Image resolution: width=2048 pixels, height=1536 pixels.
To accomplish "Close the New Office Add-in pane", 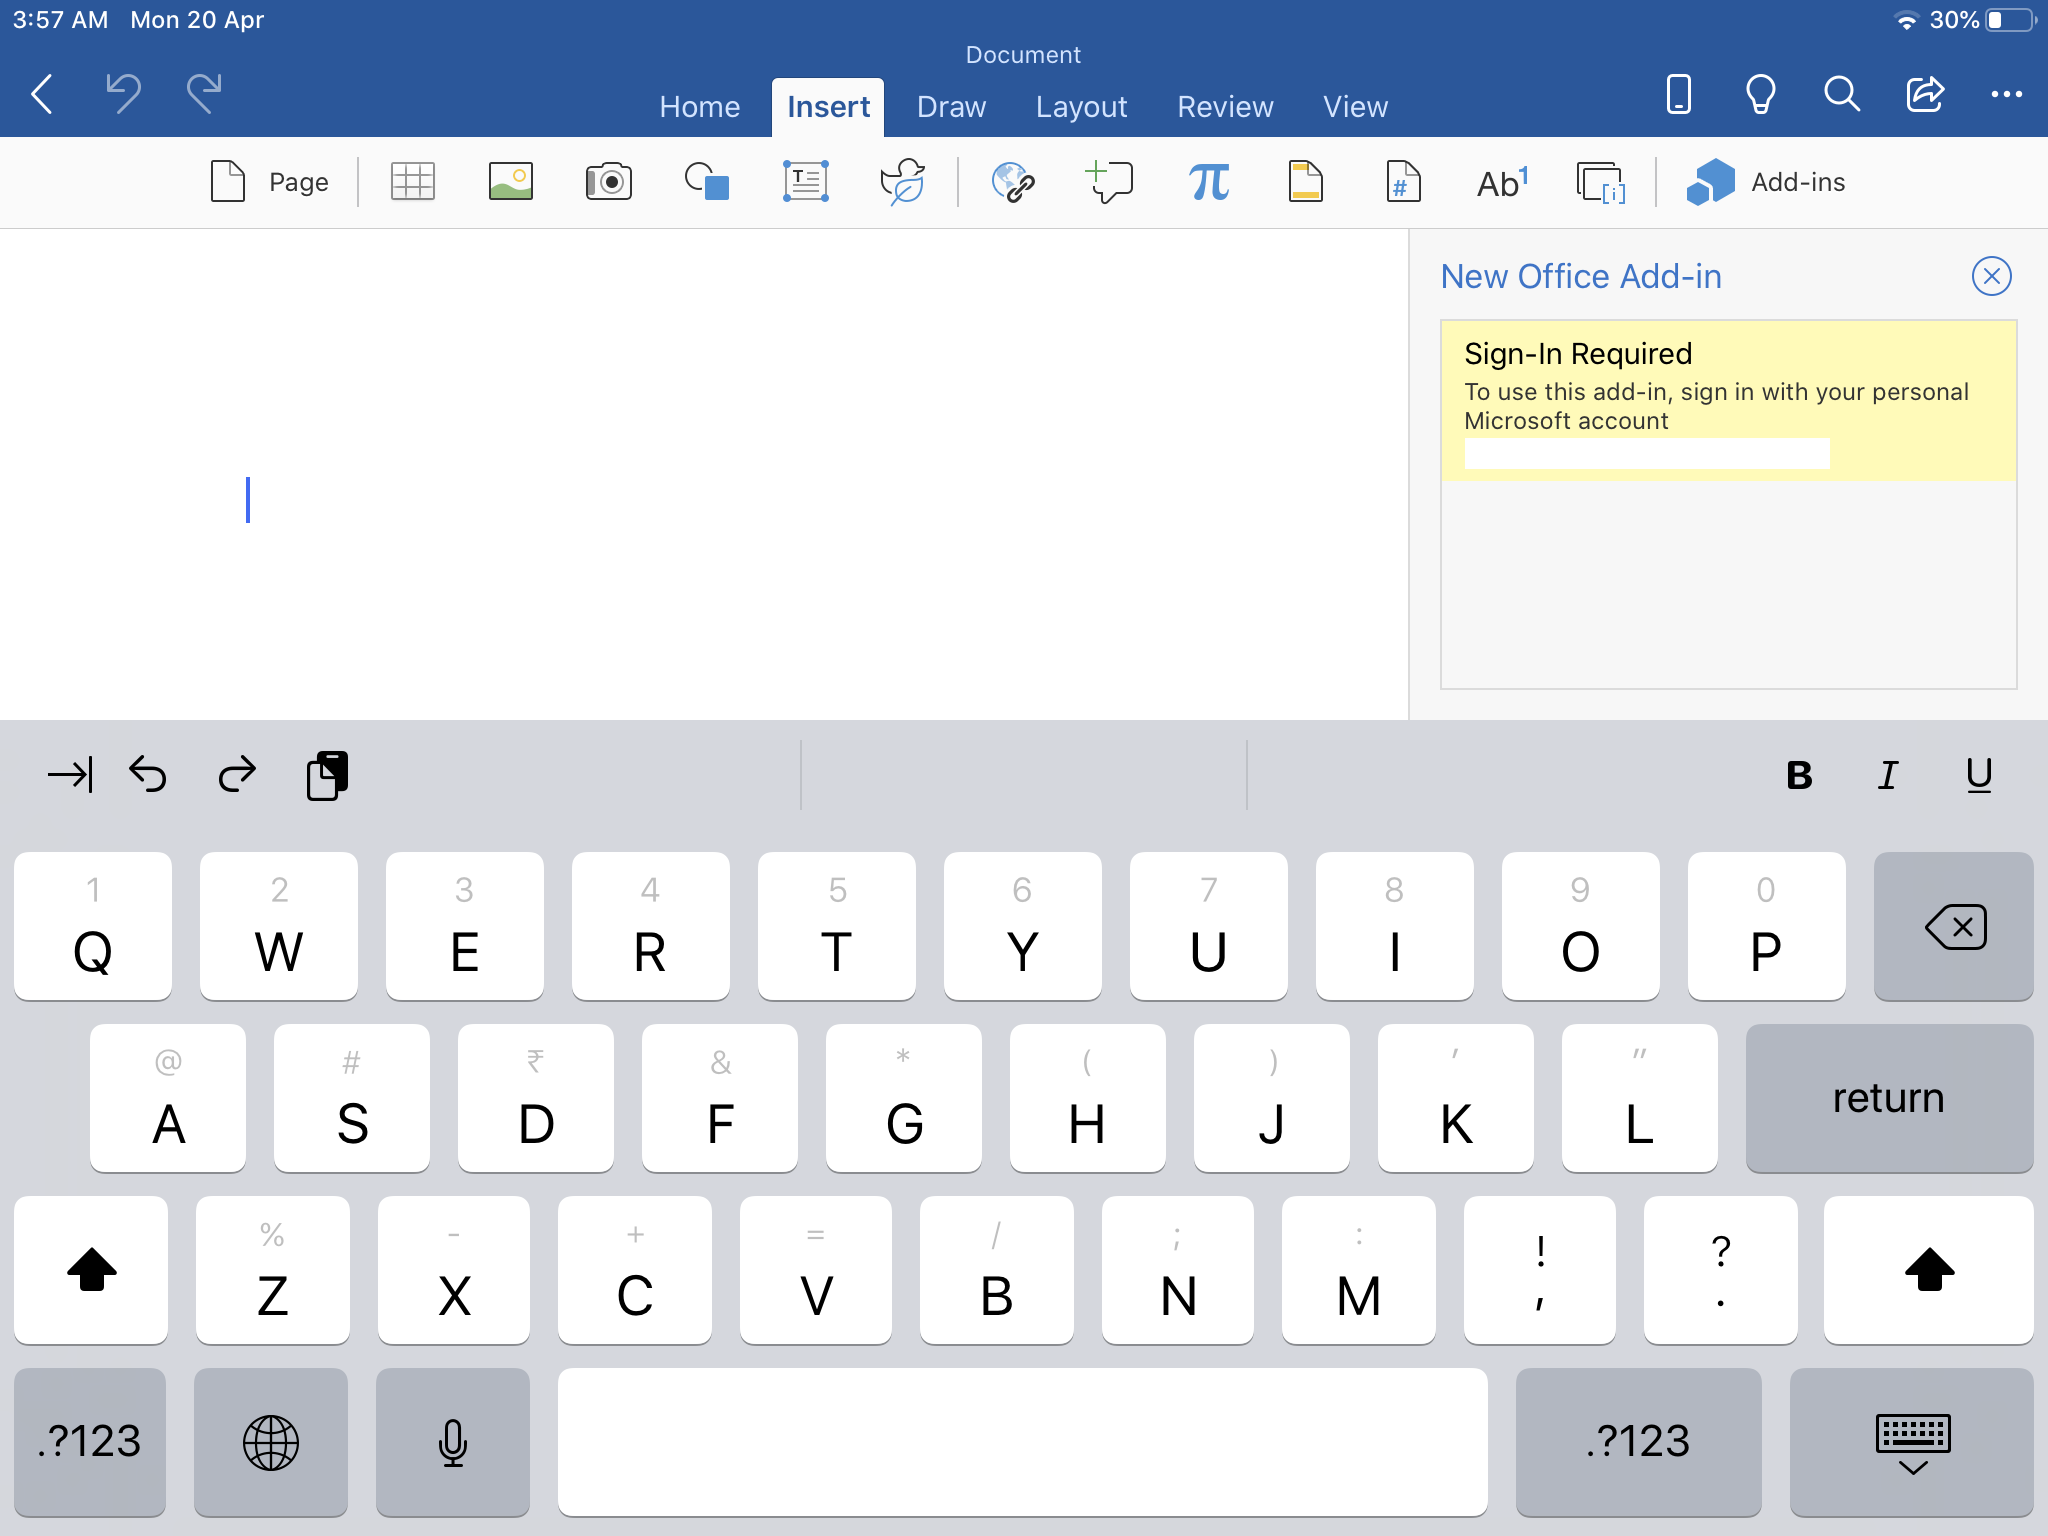I will 1991,276.
